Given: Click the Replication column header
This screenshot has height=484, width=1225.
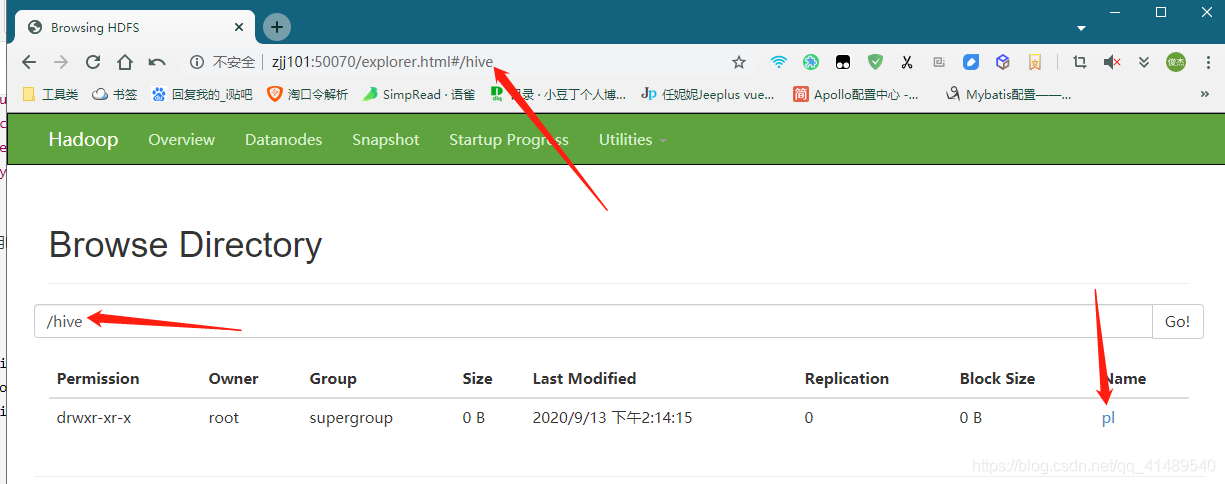Looking at the screenshot, I should 847,379.
